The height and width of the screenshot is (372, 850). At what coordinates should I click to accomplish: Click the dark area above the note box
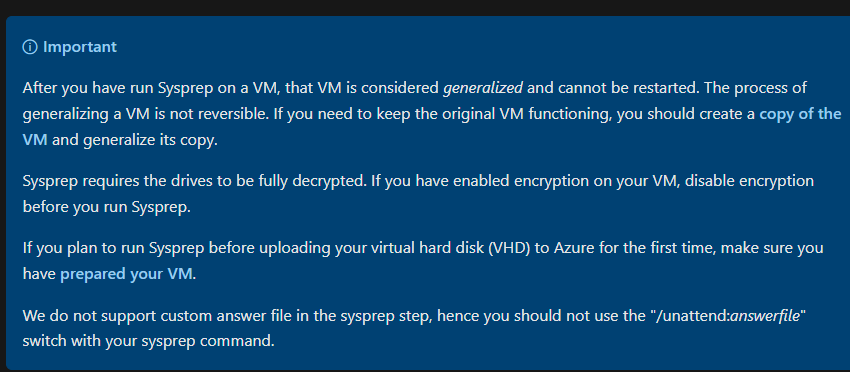425,7
